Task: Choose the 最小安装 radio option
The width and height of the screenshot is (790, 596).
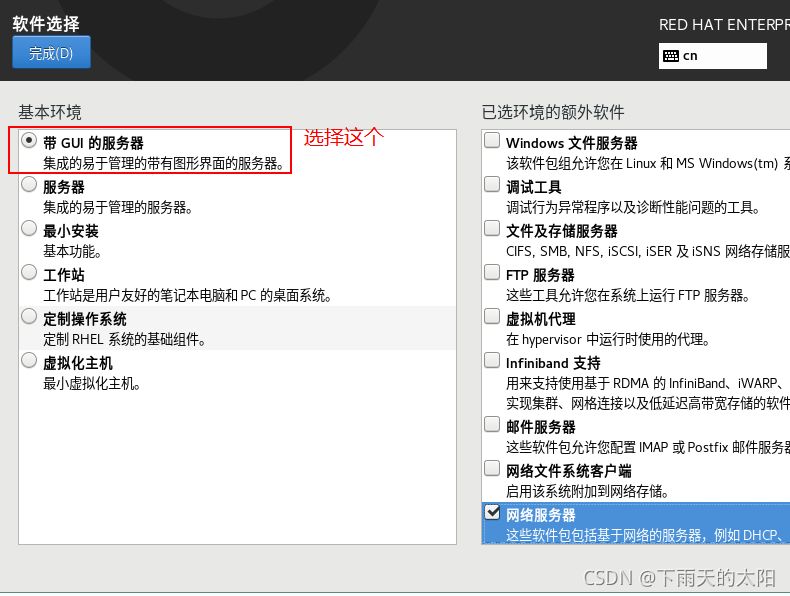Action: 29,228
